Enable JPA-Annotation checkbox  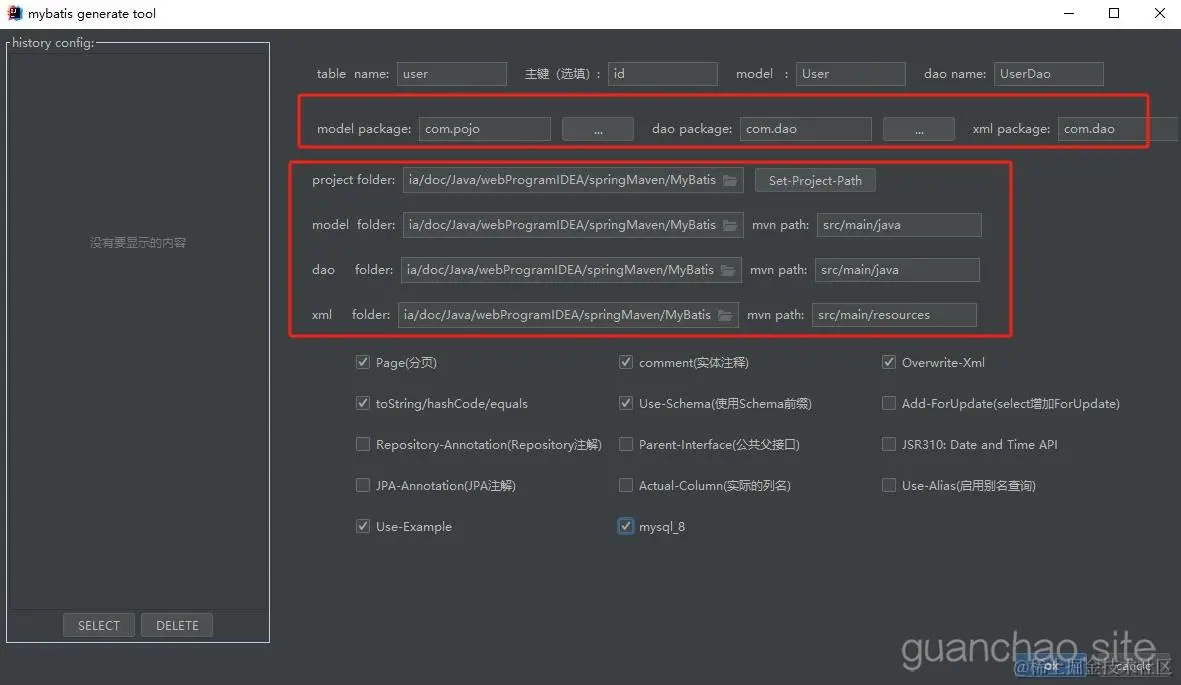click(x=363, y=485)
